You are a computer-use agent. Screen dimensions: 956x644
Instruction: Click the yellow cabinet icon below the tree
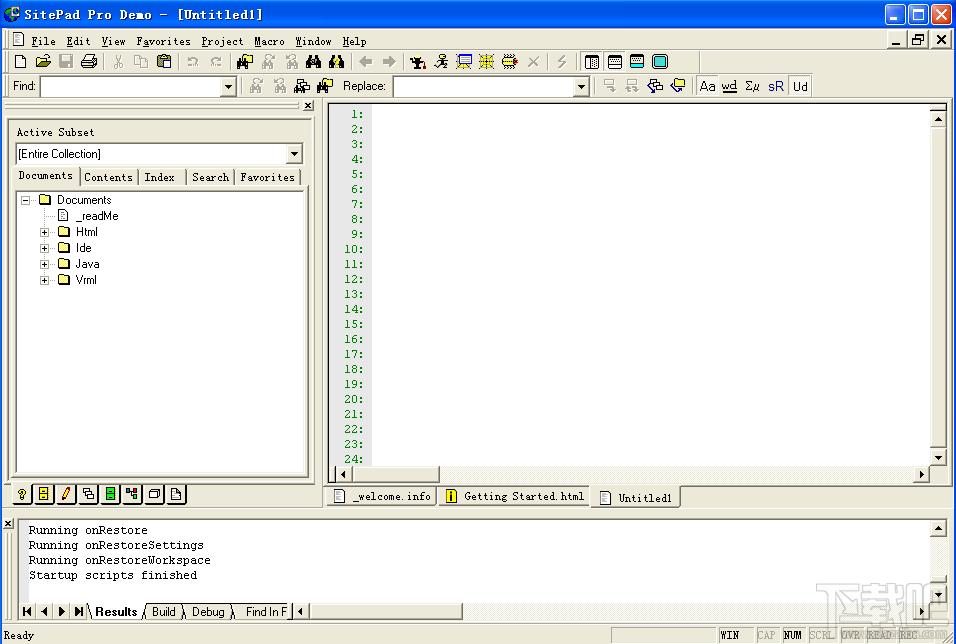coord(44,494)
